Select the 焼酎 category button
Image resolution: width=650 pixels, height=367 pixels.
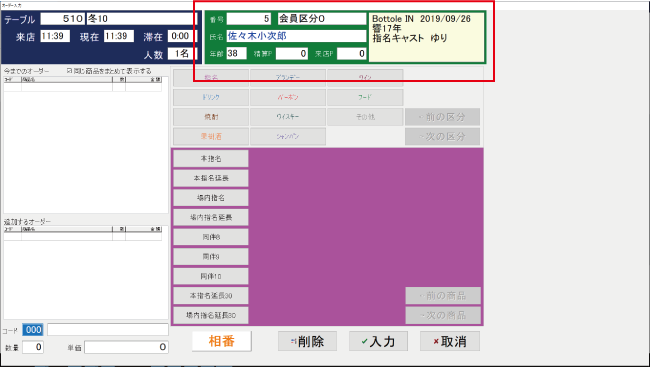(x=211, y=117)
